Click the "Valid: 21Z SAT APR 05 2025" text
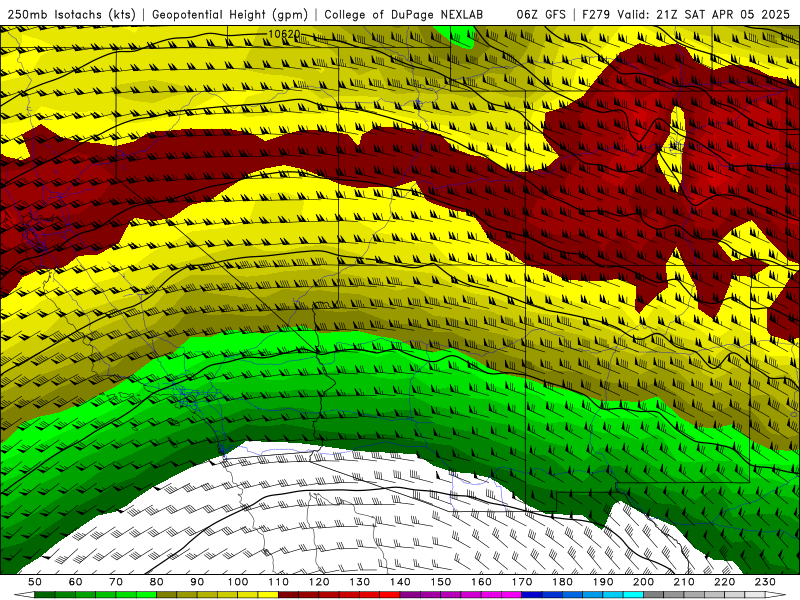 [703, 15]
